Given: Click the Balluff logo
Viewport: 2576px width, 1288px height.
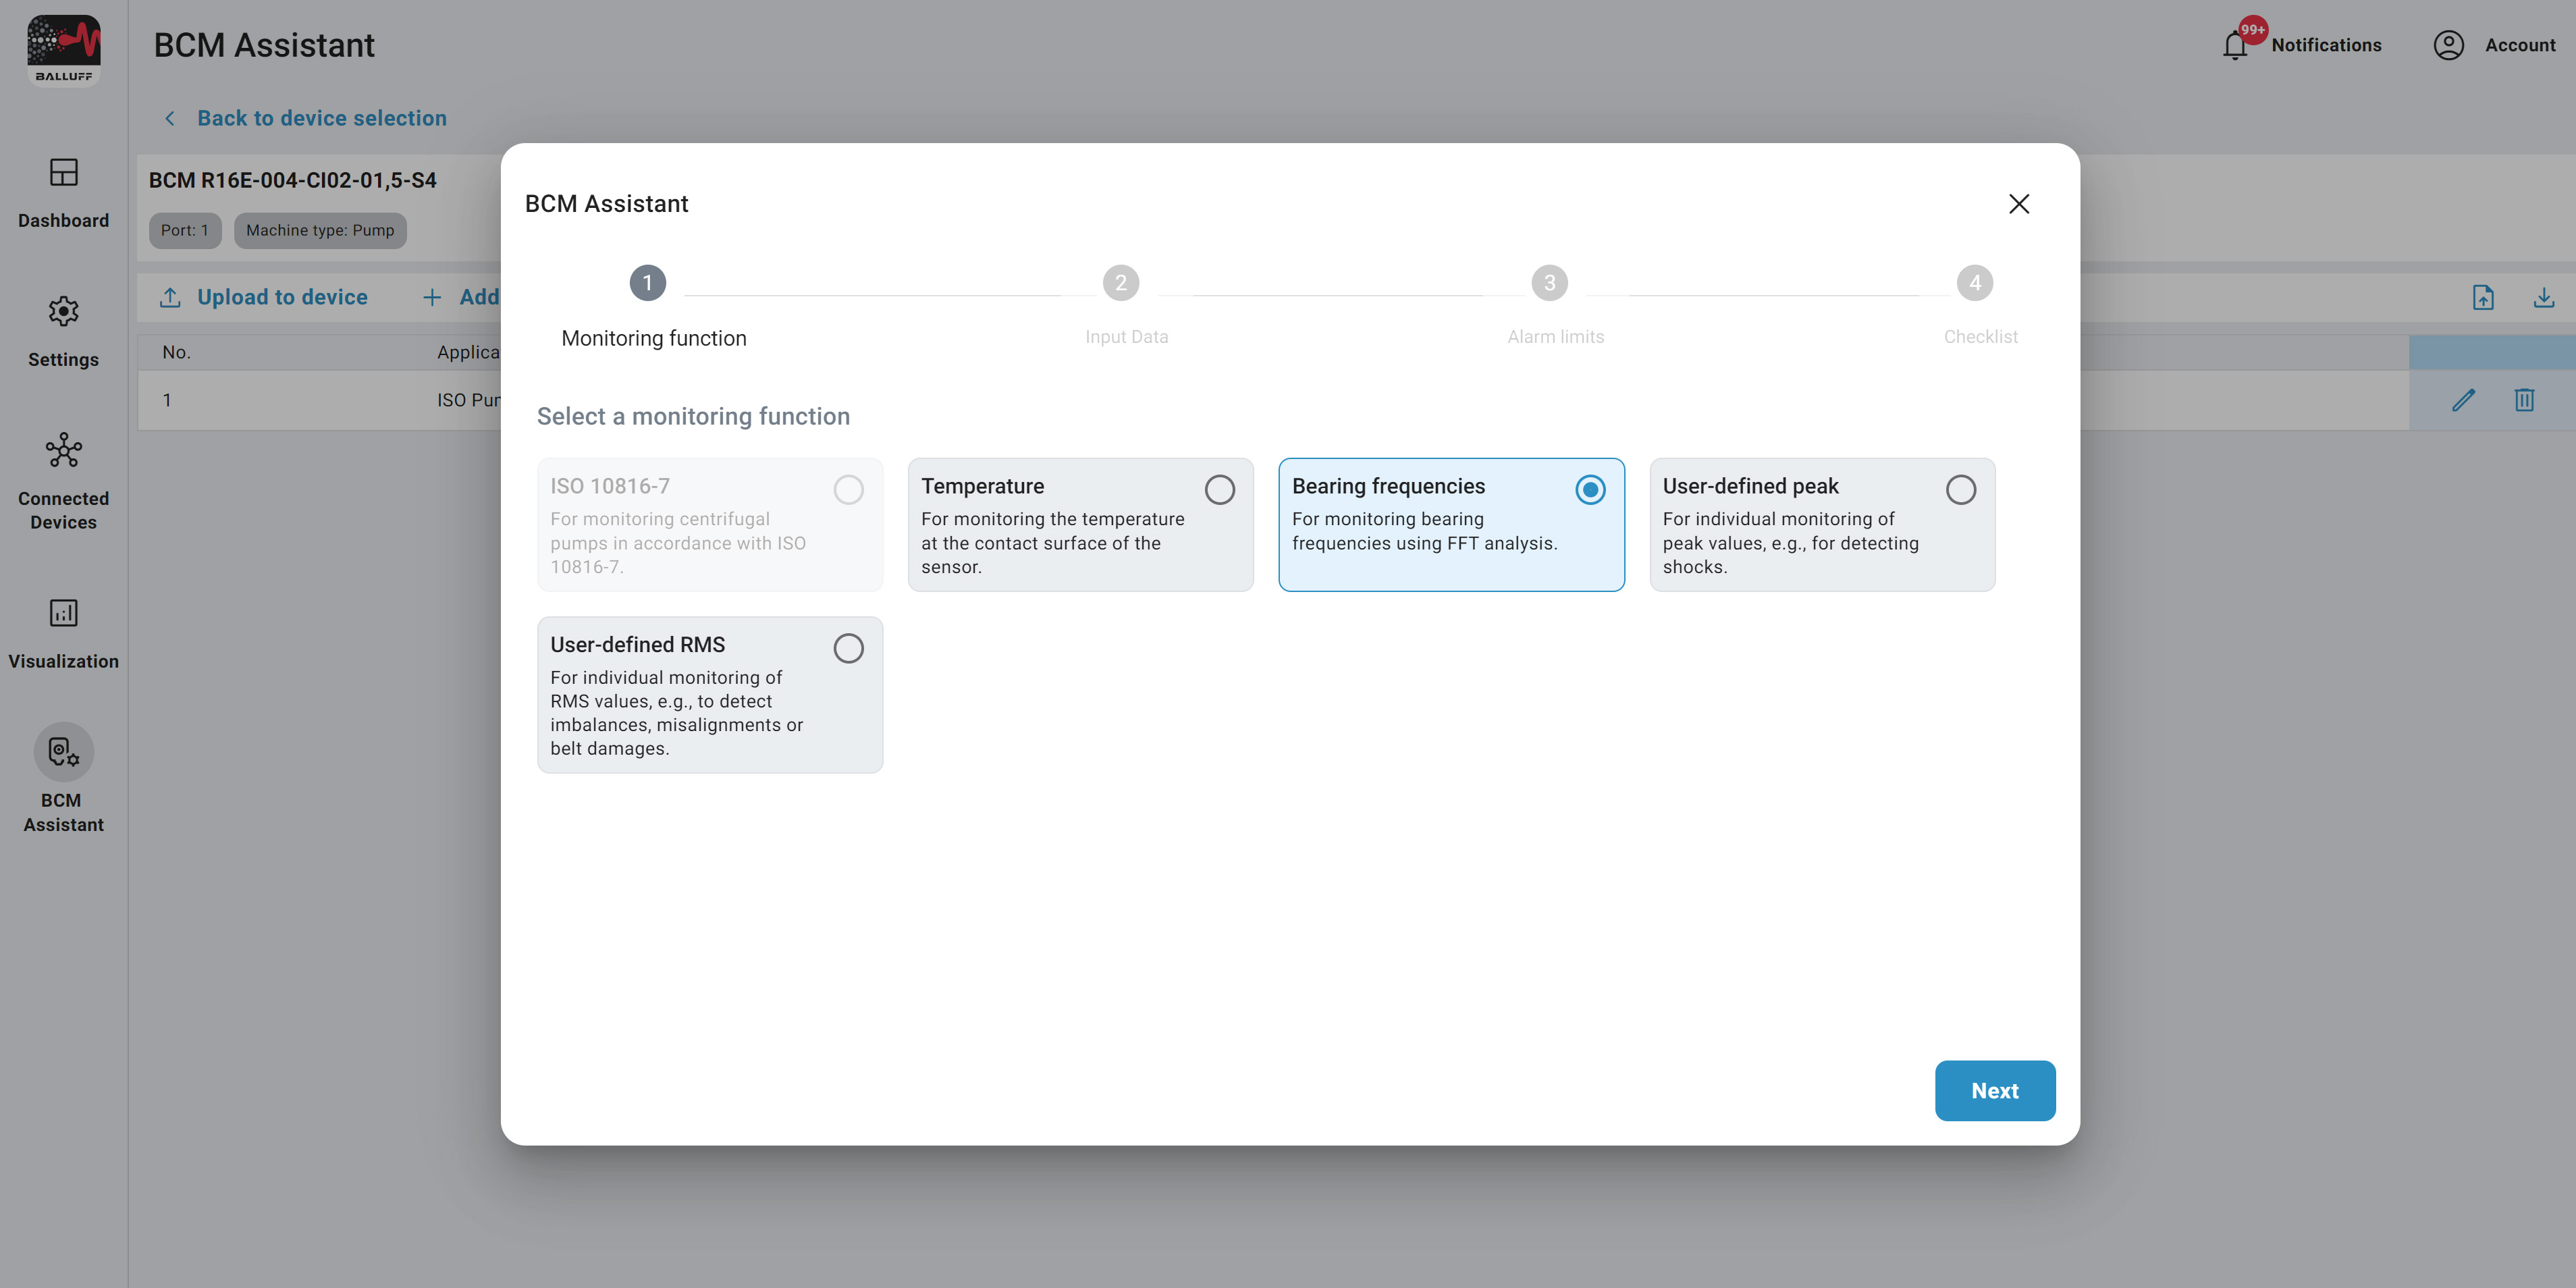Looking at the screenshot, I should [63, 50].
